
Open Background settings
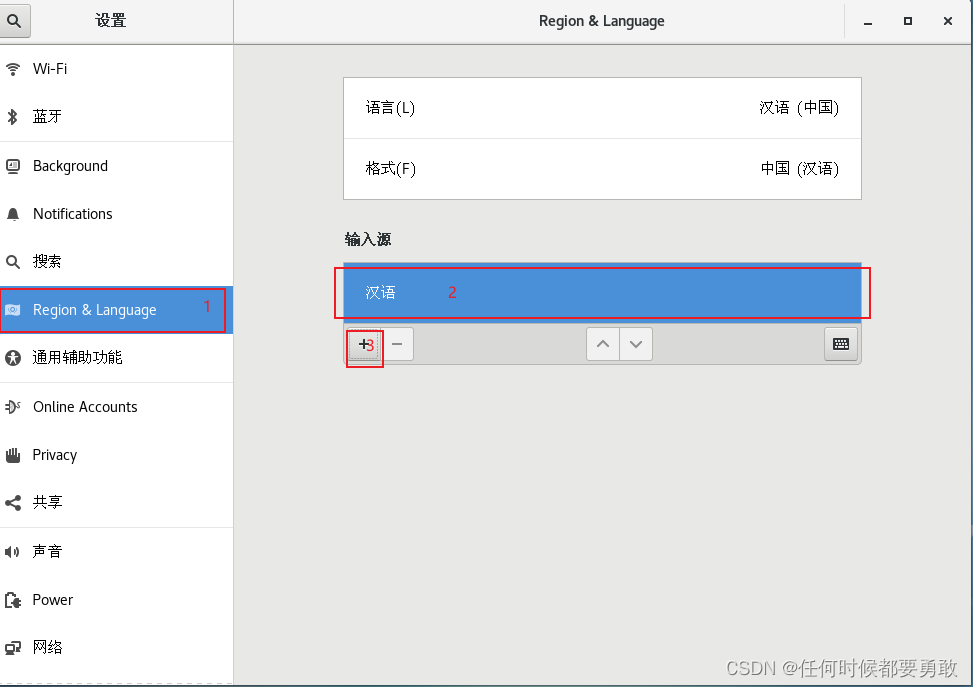[x=117, y=166]
